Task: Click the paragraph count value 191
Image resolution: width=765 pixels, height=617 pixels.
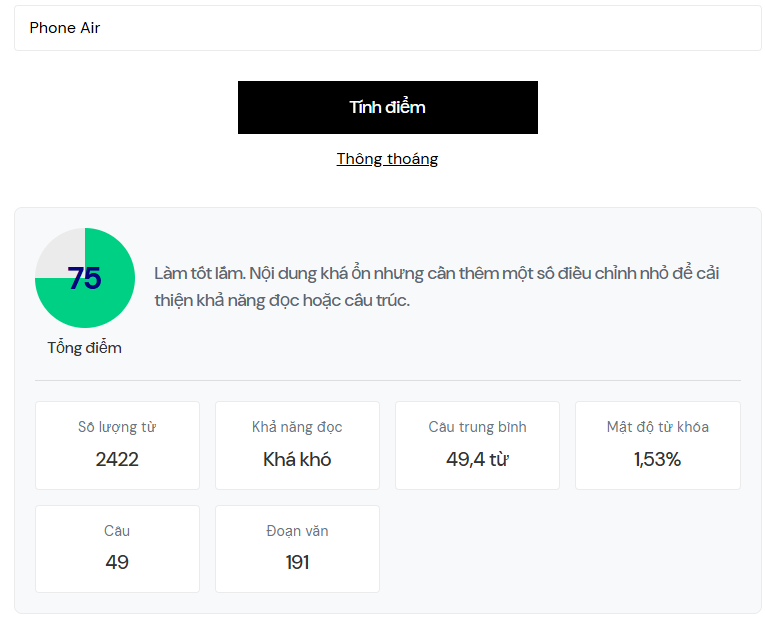Action: point(297,563)
